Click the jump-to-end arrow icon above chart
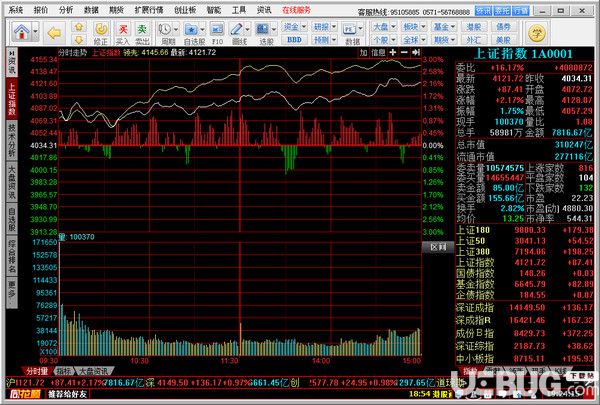This screenshot has height=405, width=600. [416, 52]
